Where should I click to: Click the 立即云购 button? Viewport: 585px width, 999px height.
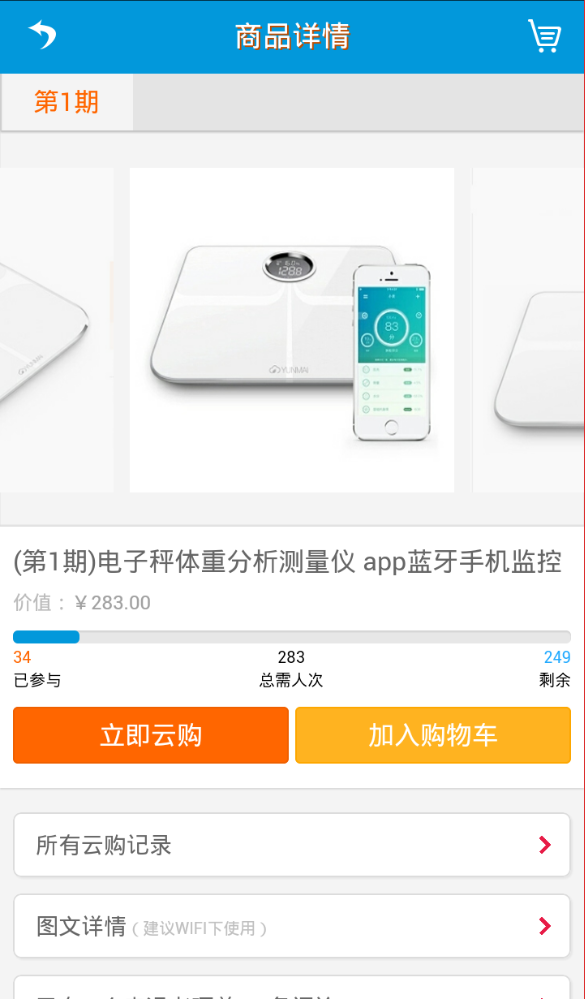click(151, 735)
